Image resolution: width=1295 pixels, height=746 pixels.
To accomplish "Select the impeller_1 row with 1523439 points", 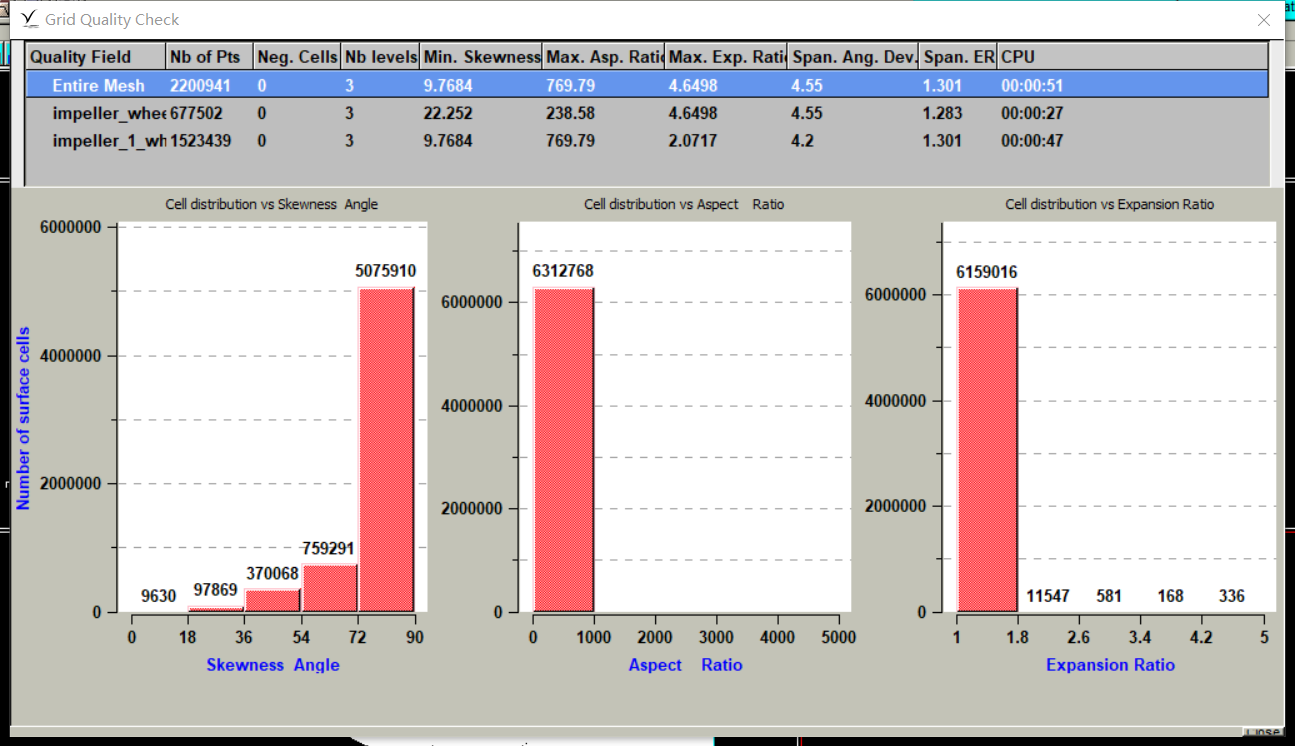I will 108,141.
